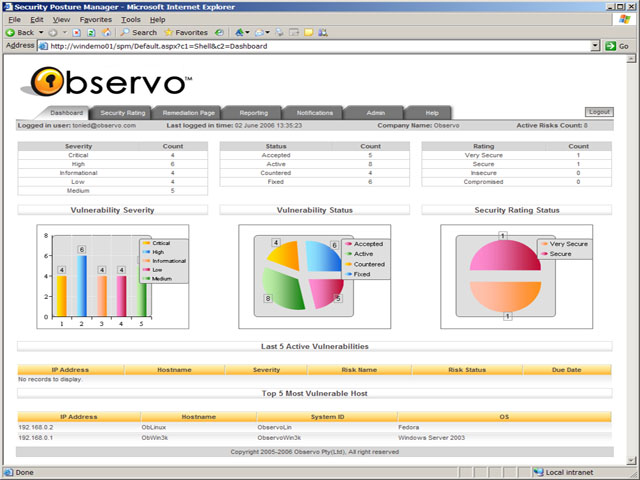Sort by Risk Status column header

pos(467,370)
